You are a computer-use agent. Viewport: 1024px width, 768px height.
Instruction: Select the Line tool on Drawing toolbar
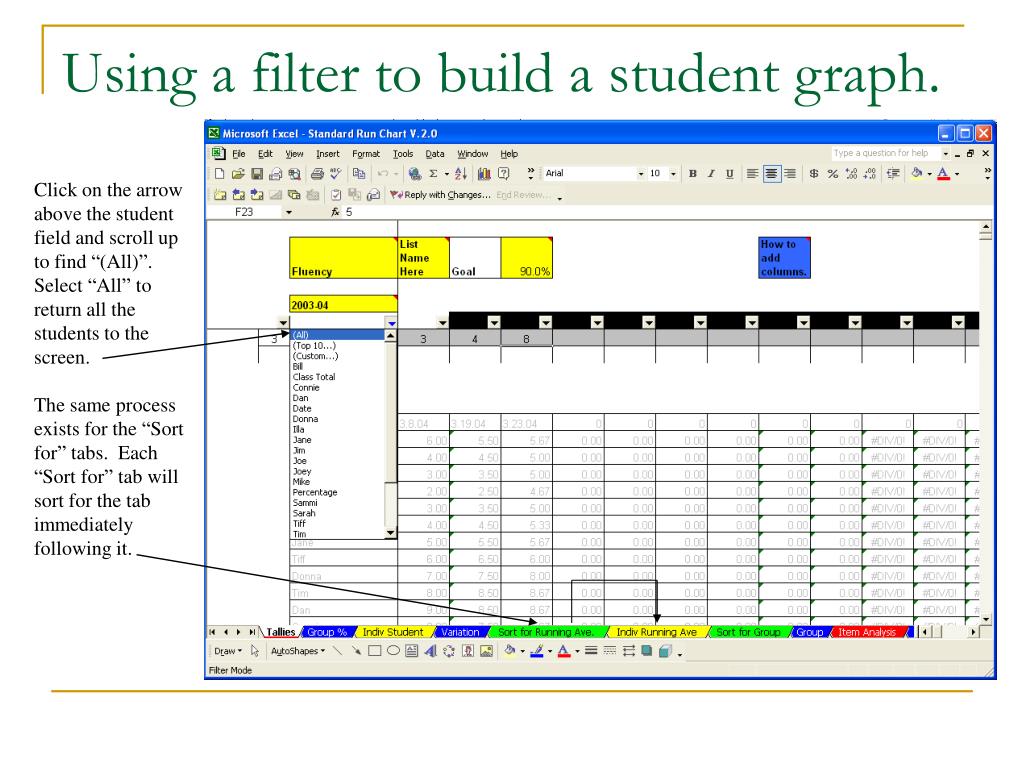337,651
